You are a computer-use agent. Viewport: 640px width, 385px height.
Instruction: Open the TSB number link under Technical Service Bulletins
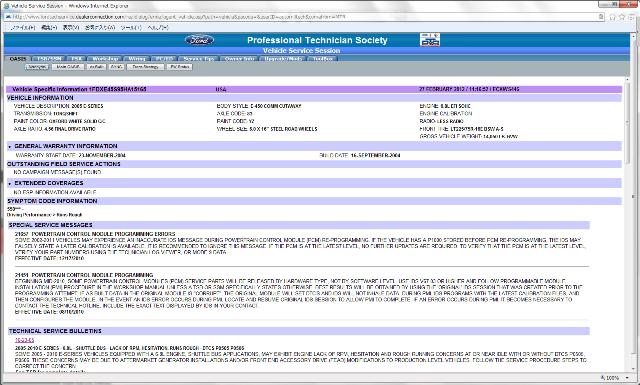24,340
